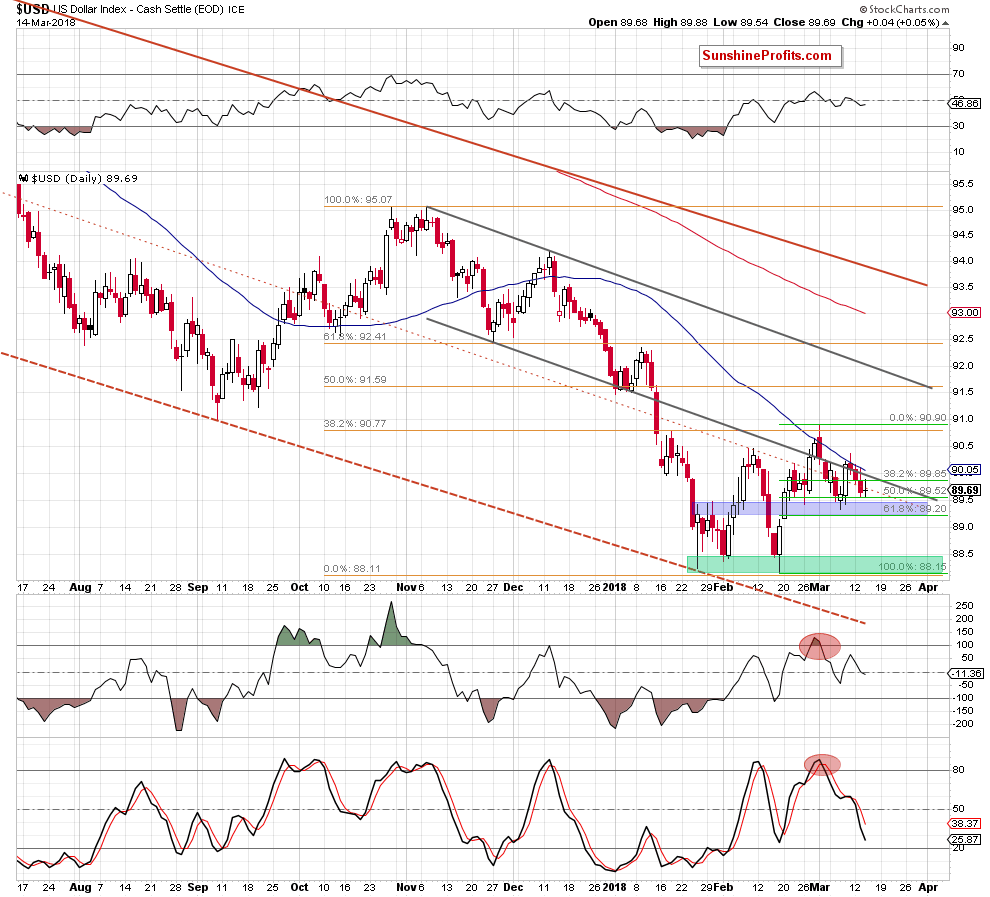Click the 2018 label on the price chart's date axis
The image size is (990, 897).
[x=614, y=587]
